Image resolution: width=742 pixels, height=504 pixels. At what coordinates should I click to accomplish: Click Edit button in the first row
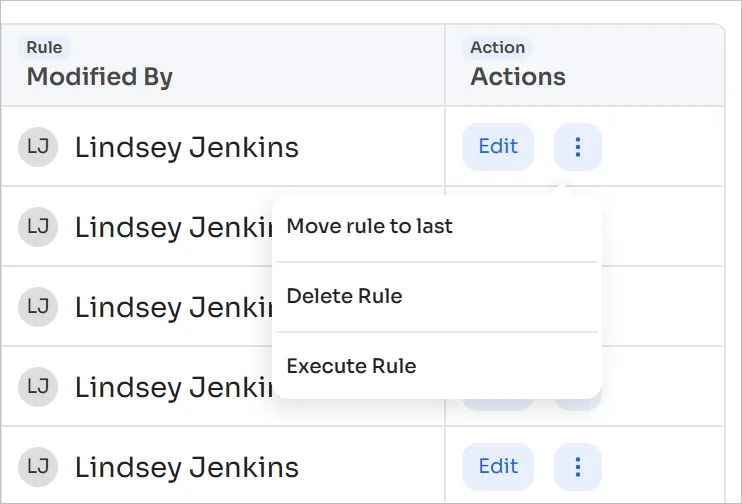(498, 147)
